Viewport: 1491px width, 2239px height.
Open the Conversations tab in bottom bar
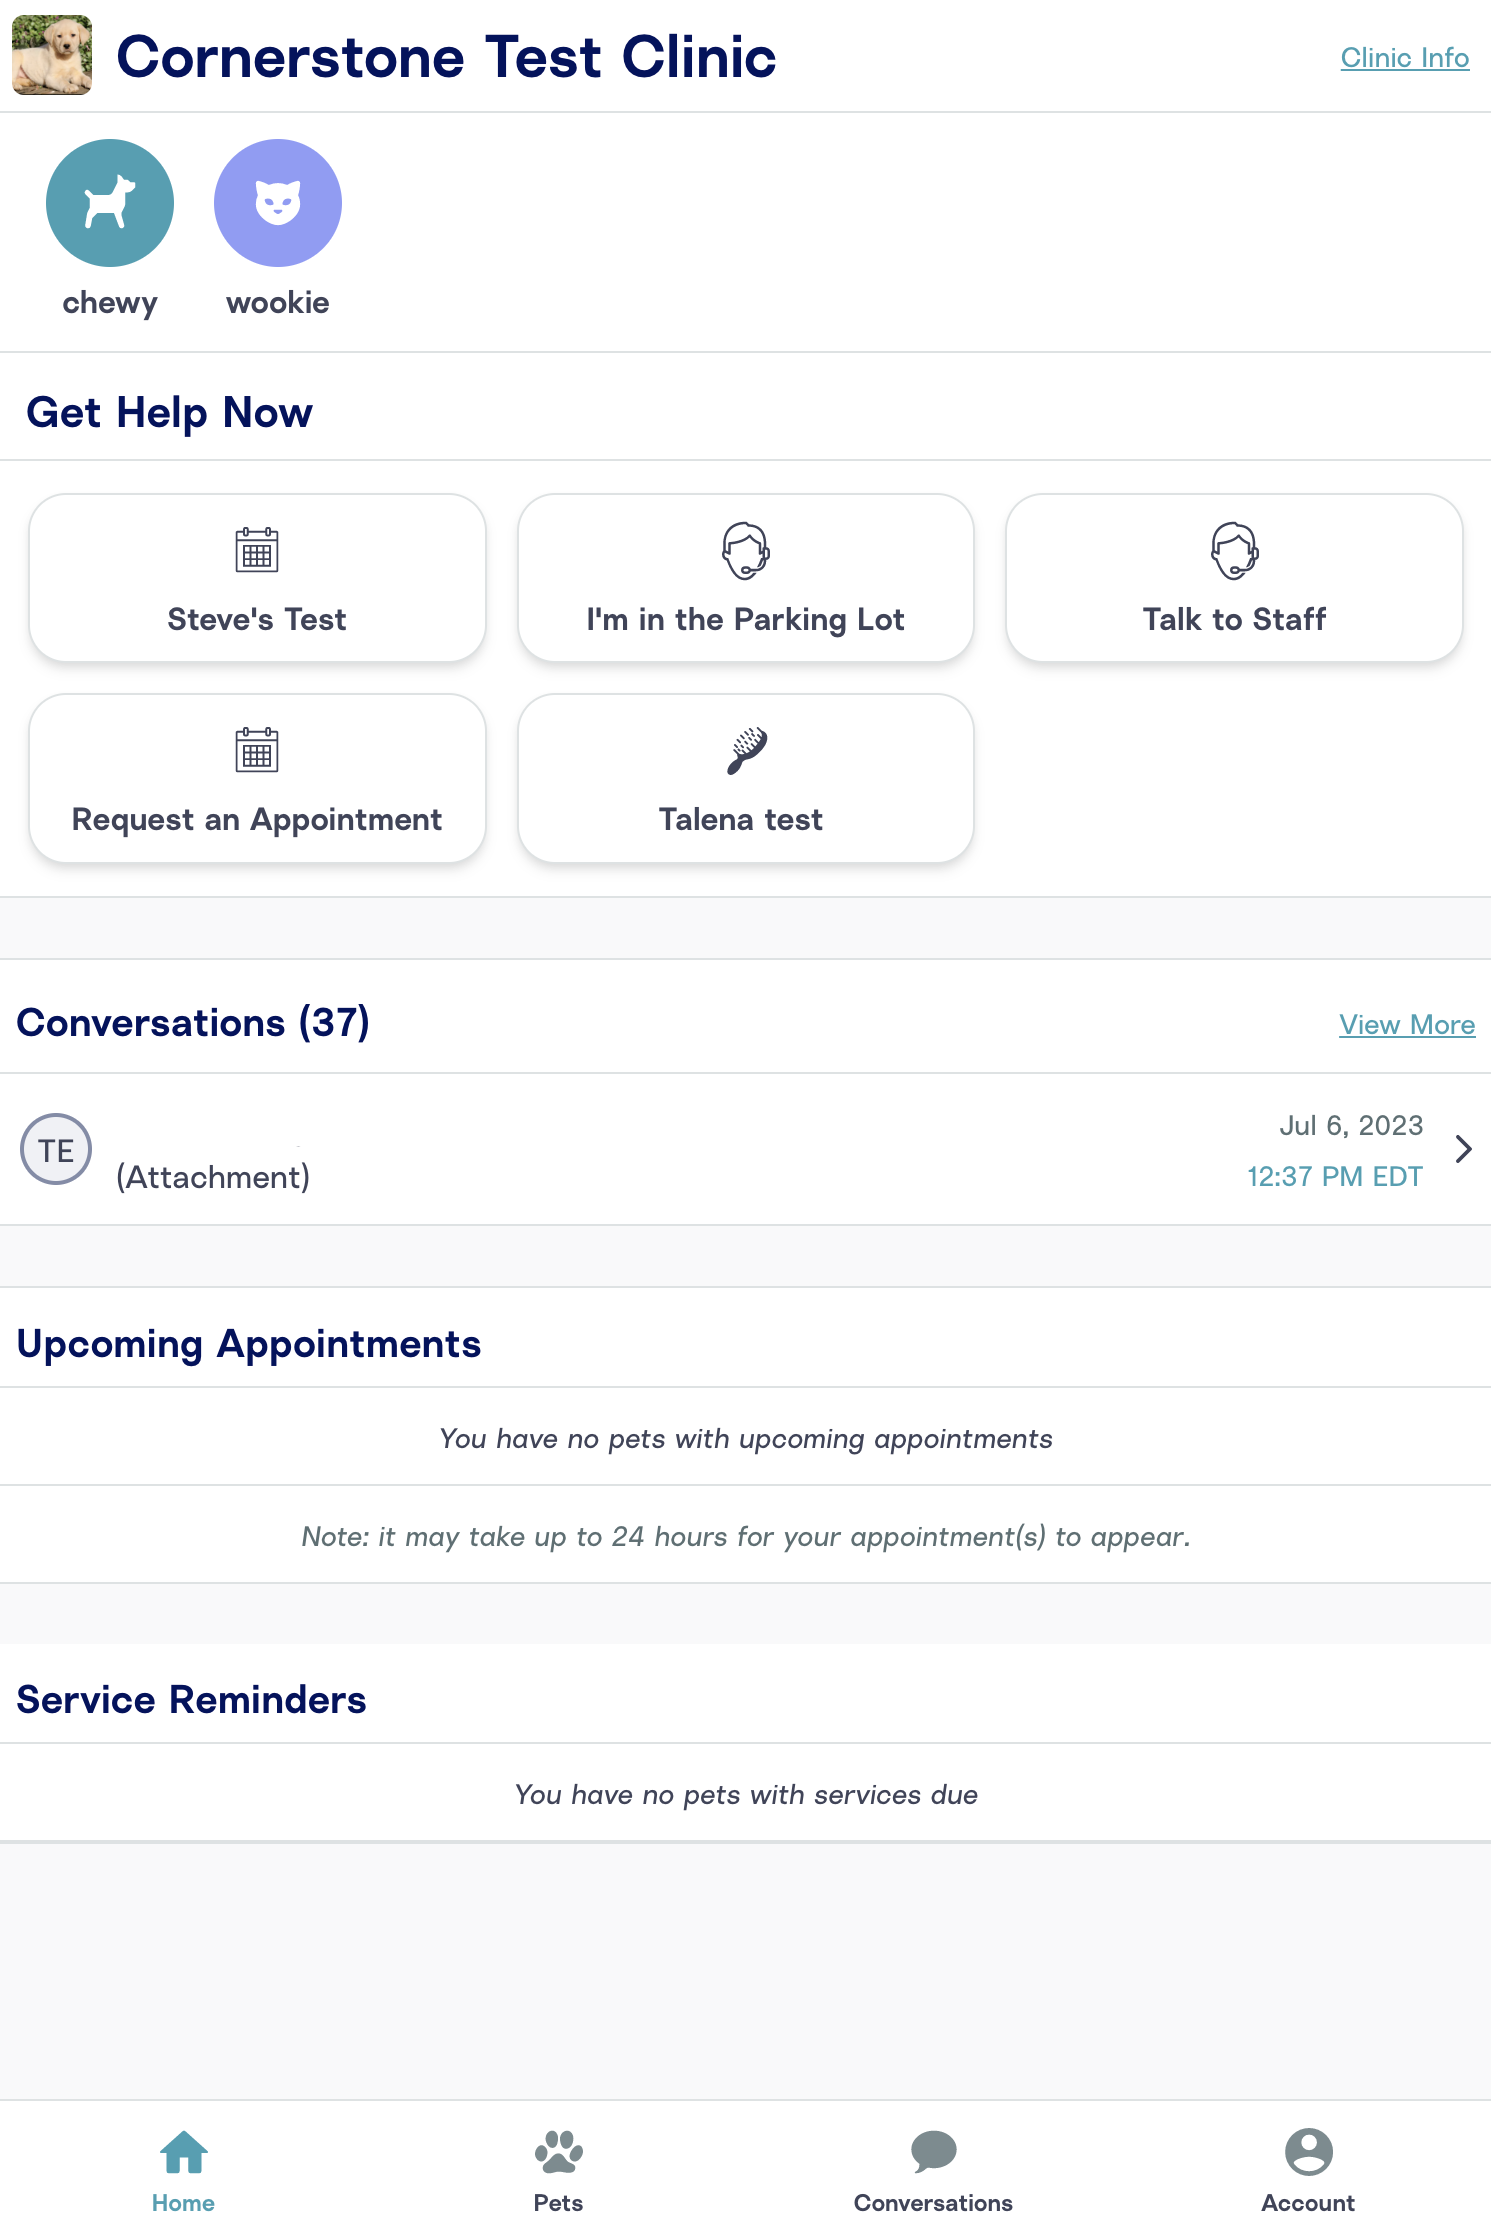933,2170
